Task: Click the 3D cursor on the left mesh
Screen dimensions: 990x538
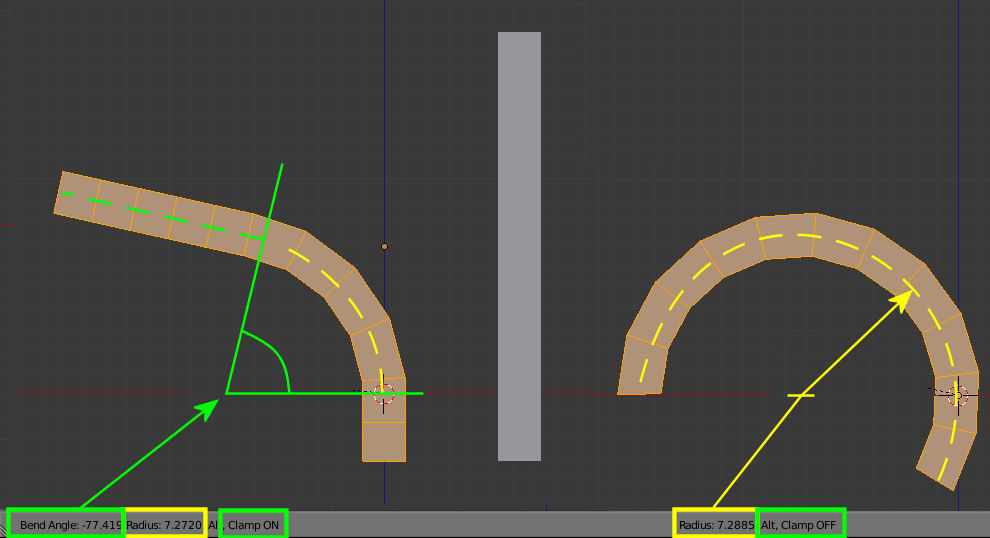Action: [x=383, y=394]
